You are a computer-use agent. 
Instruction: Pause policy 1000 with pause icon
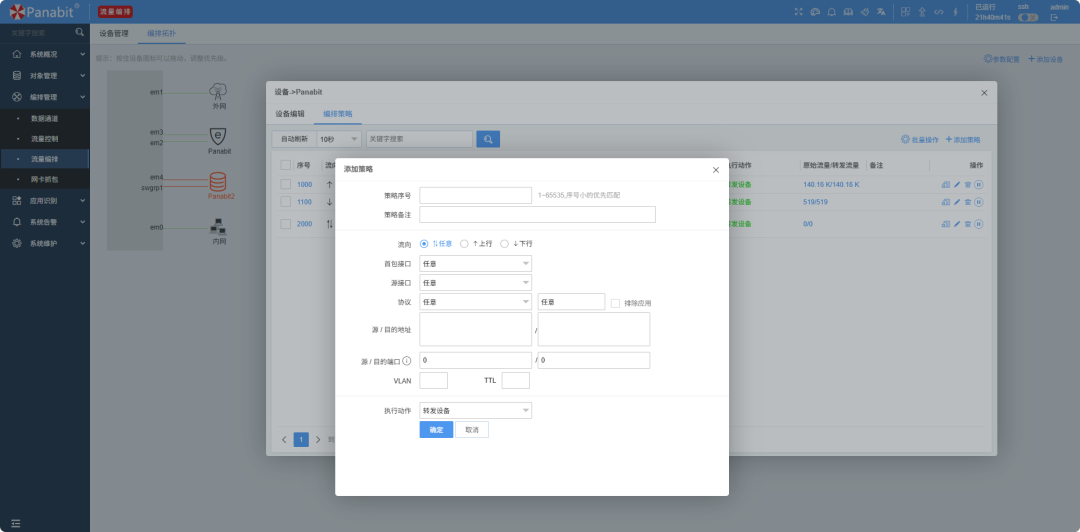pos(979,185)
